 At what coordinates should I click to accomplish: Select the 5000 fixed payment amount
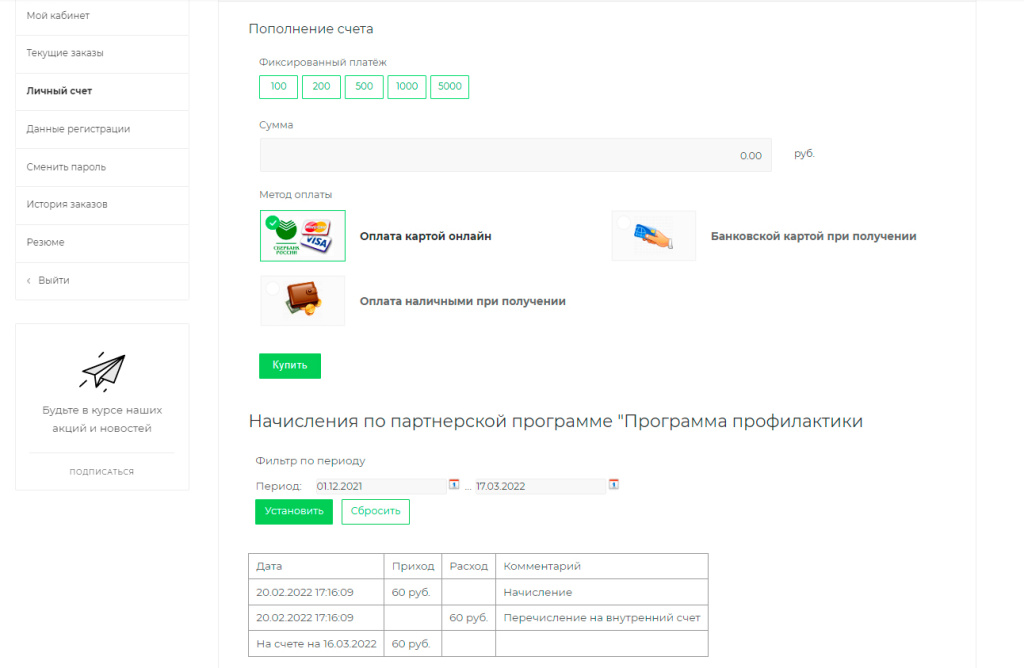449,86
